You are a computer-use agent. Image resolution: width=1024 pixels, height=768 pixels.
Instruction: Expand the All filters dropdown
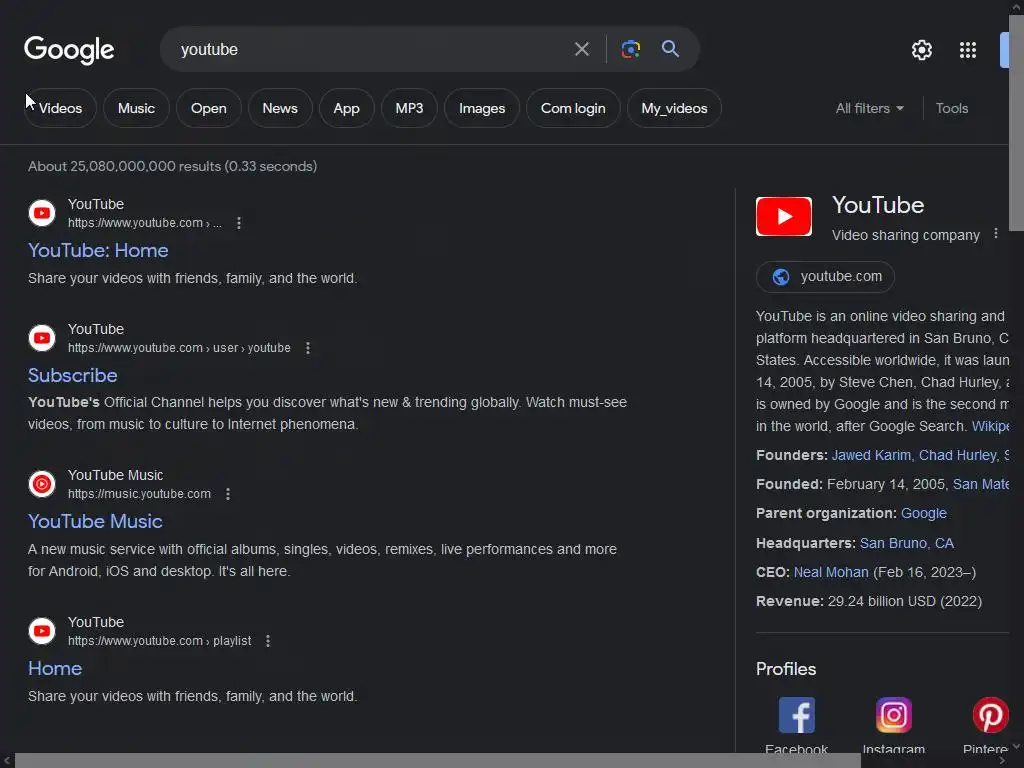869,108
